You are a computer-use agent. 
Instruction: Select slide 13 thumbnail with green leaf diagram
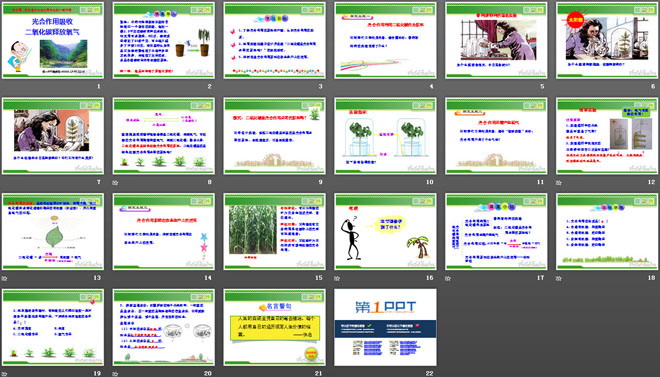click(53, 231)
